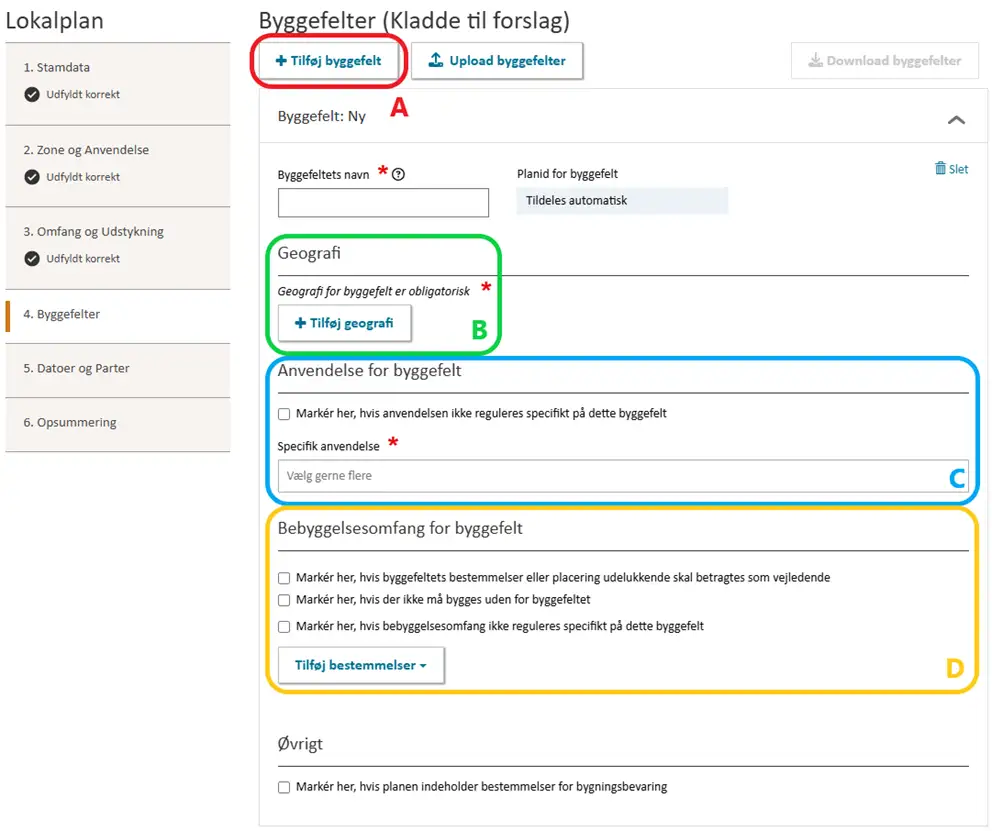Open the Opsummering step
The width and height of the screenshot is (992, 831).
[x=70, y=423]
